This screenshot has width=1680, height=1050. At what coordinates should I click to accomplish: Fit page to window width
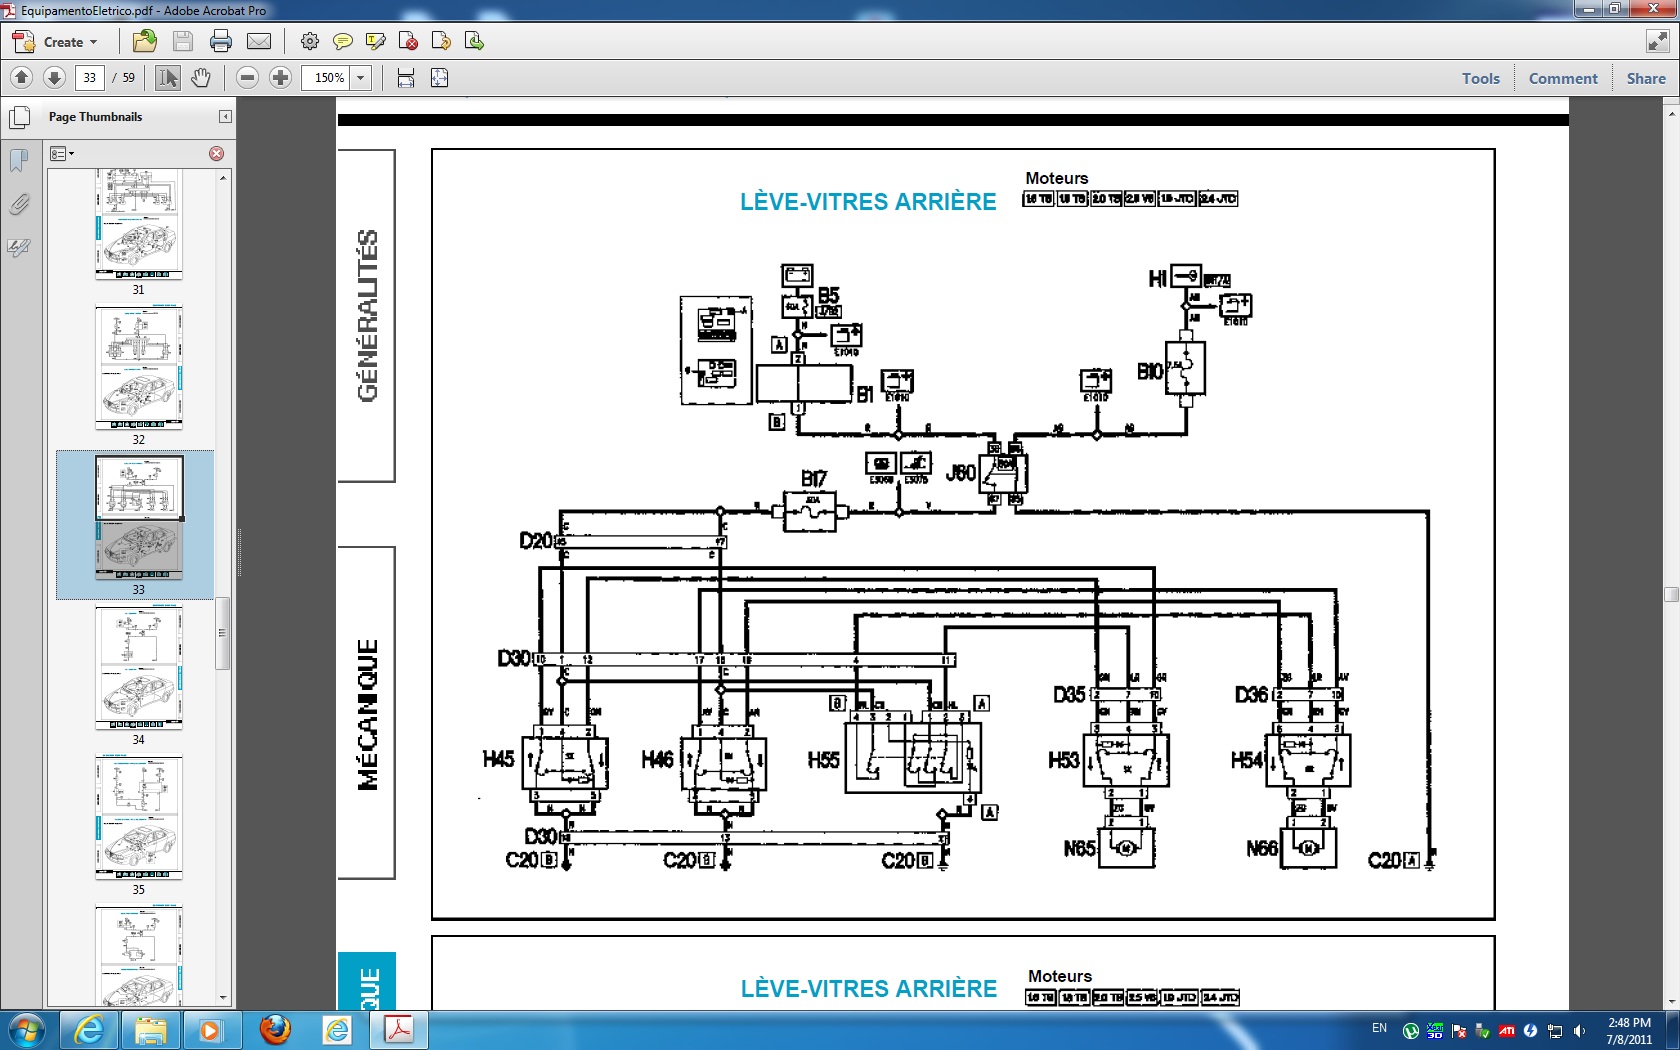coord(406,78)
